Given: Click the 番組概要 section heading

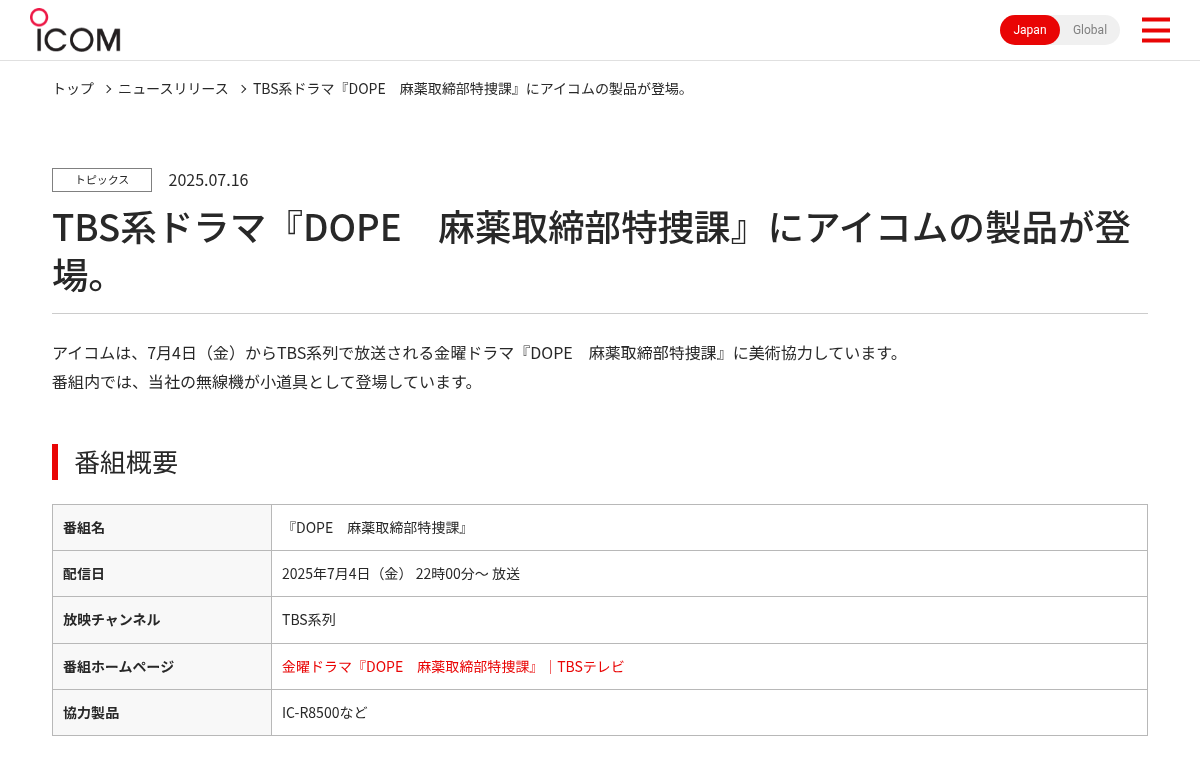Looking at the screenshot, I should pos(126,462).
